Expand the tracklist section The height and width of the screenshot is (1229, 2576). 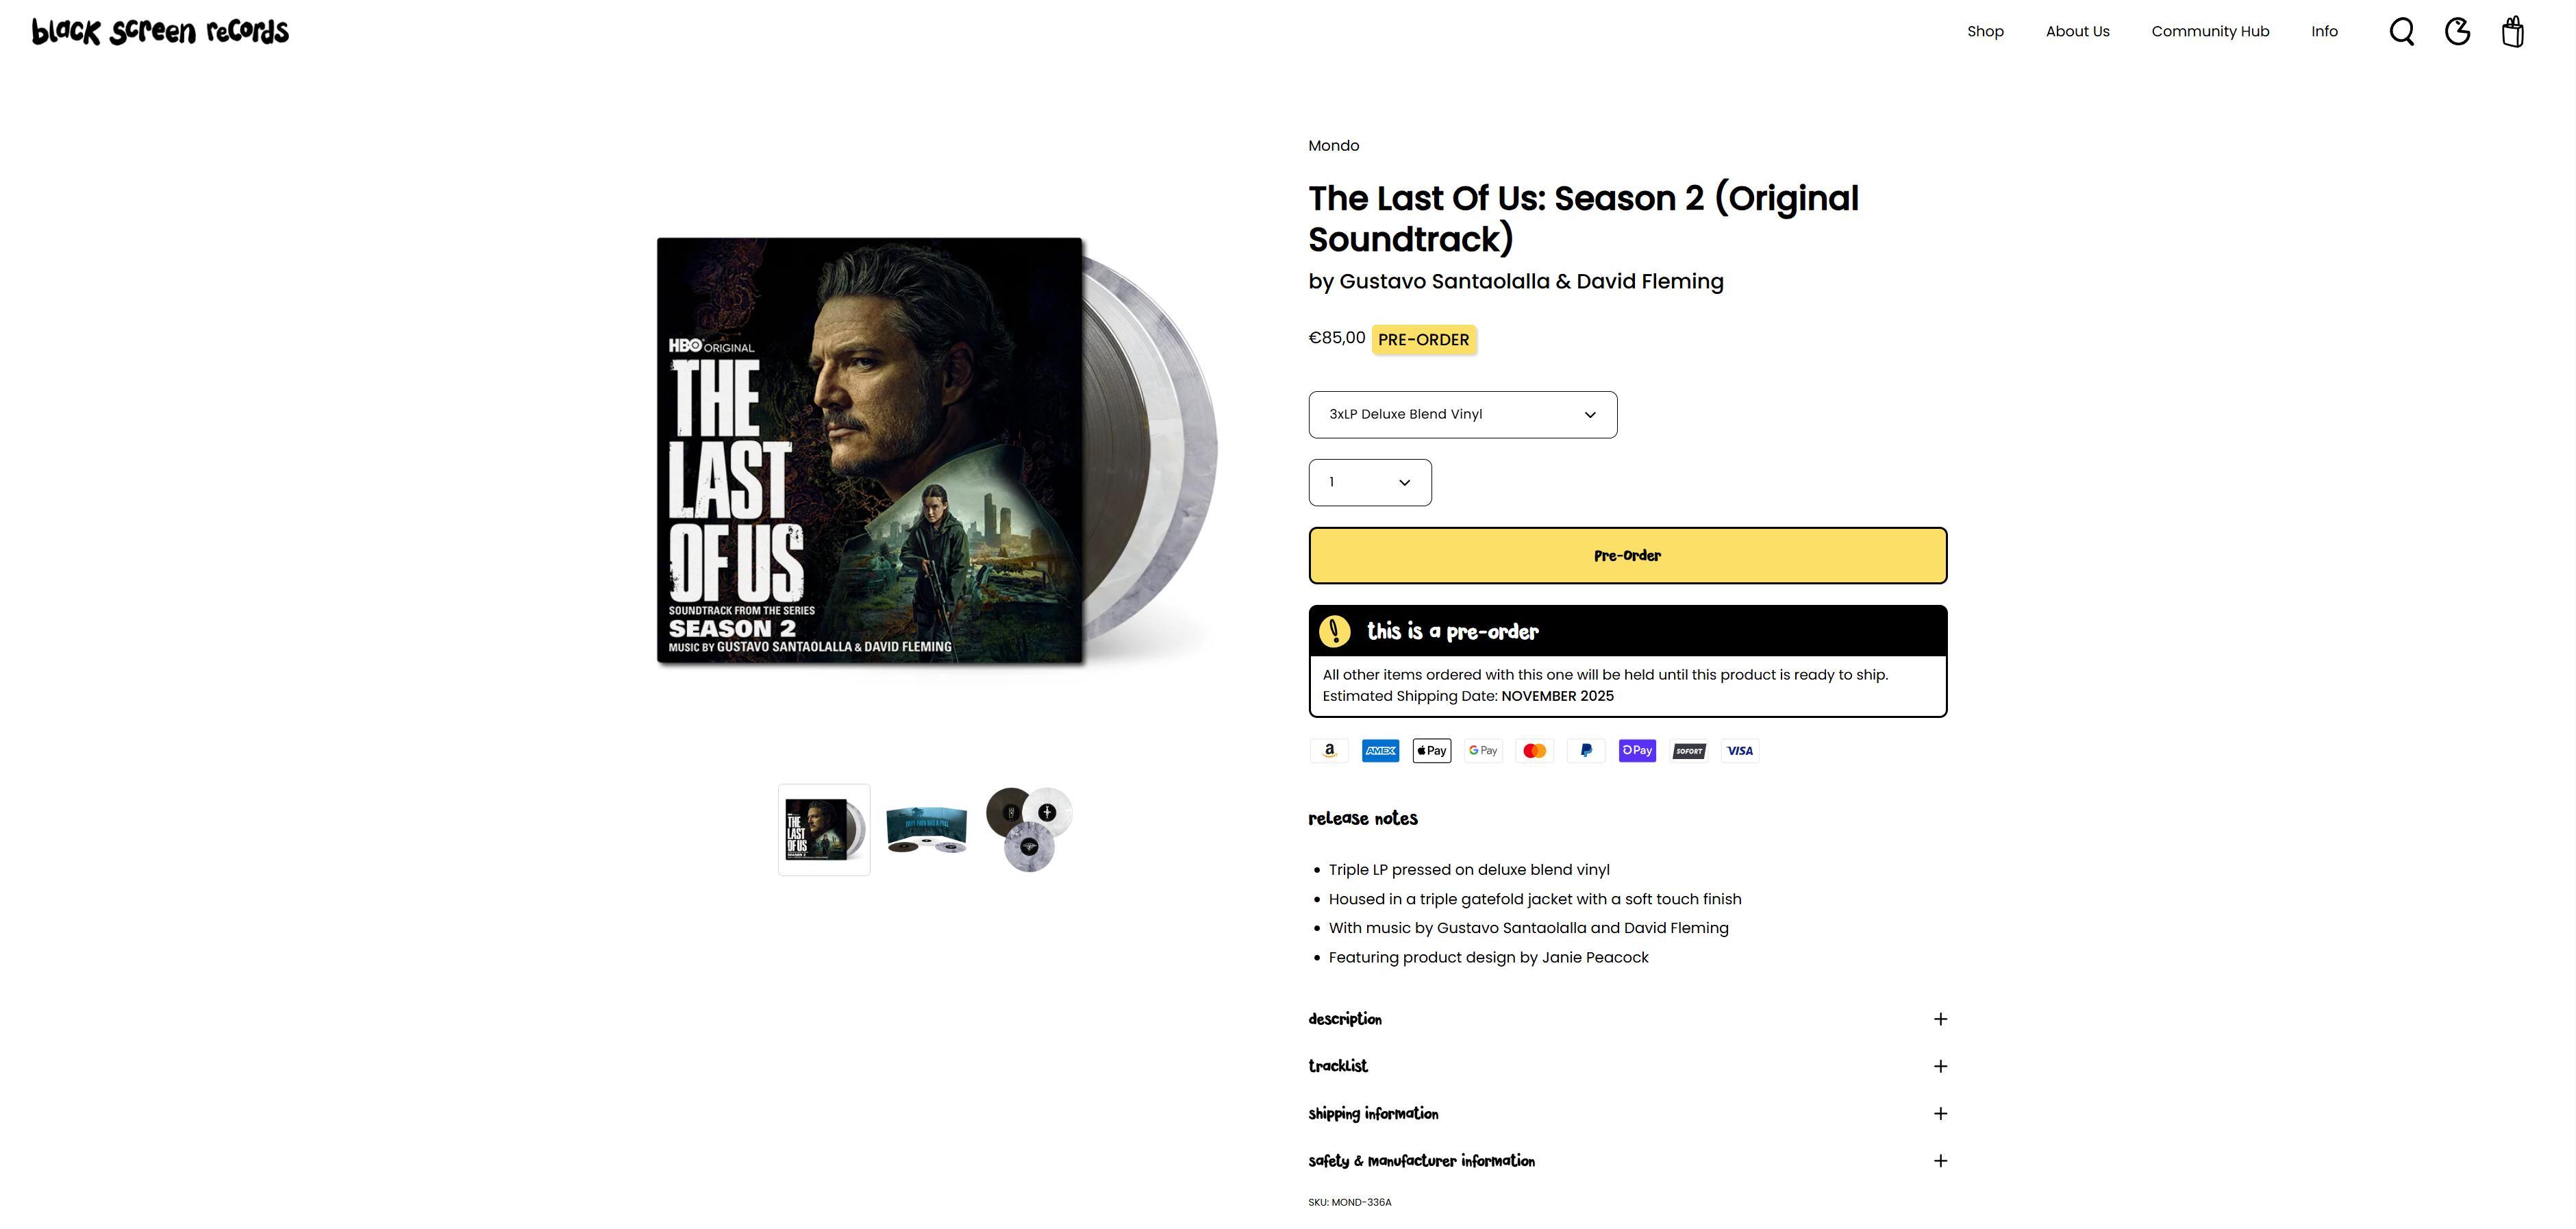click(x=1627, y=1066)
